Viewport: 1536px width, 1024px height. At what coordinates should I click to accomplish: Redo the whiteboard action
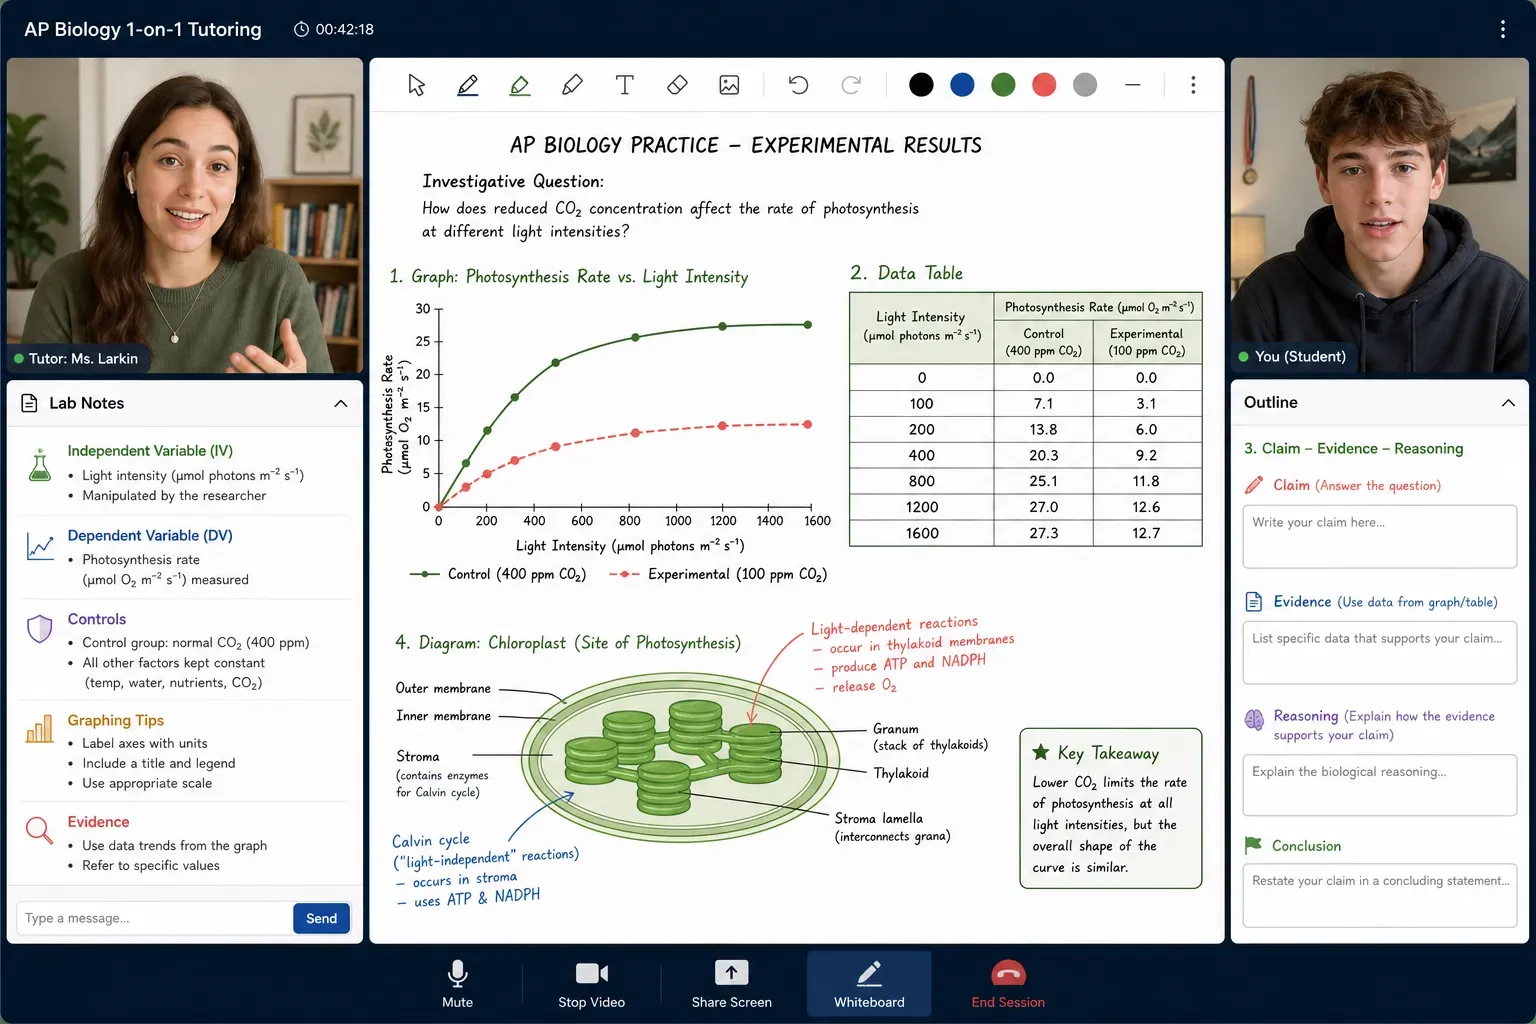click(851, 85)
